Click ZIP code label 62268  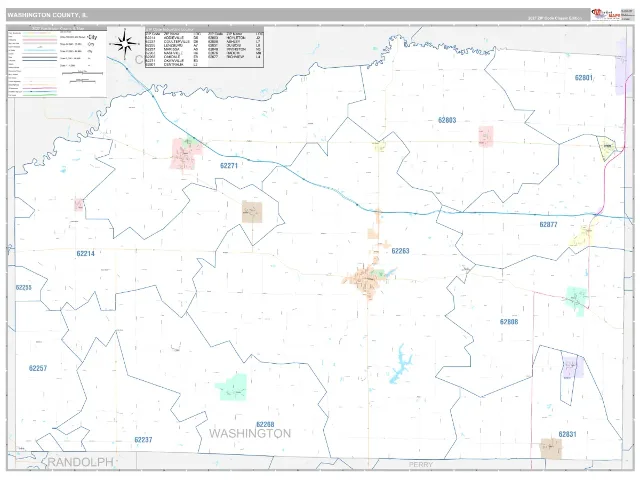[x=265, y=424]
